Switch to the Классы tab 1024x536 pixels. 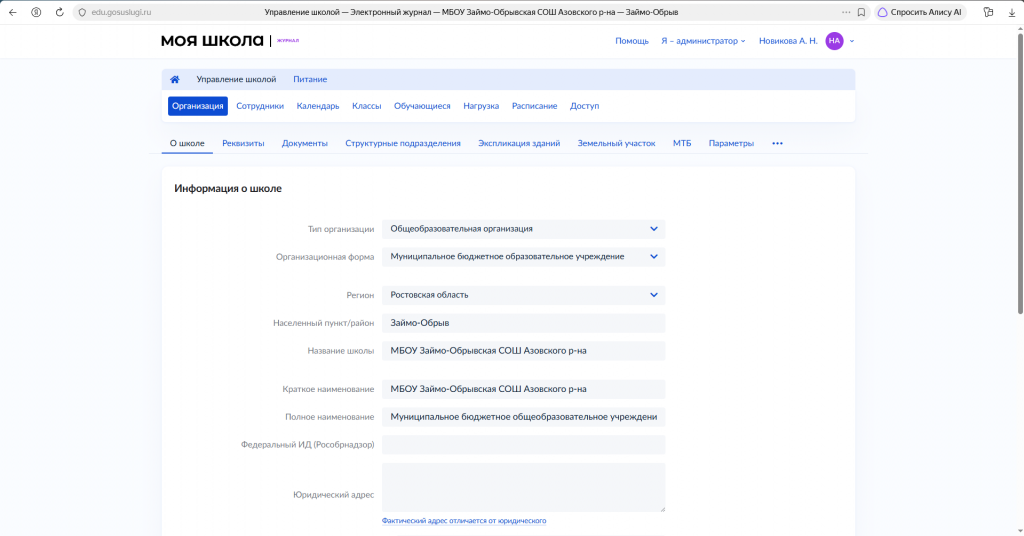click(x=366, y=106)
